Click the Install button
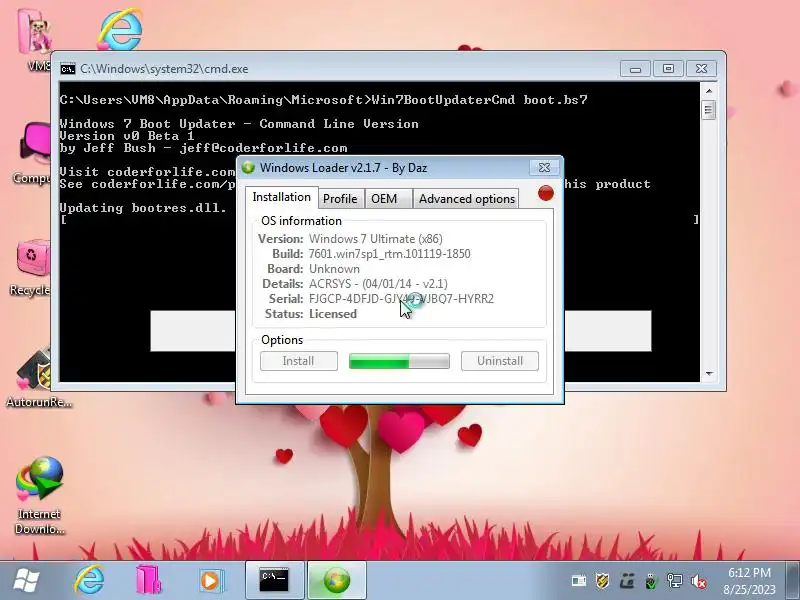The height and width of the screenshot is (600, 800). pos(298,361)
